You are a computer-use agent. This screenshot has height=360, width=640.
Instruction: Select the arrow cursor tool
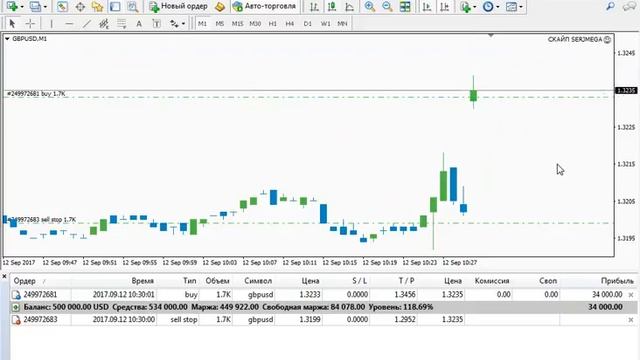point(12,24)
